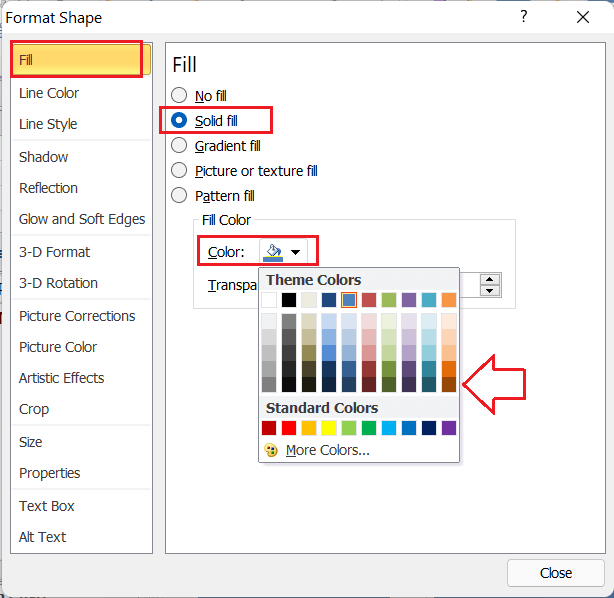
Task: Pick darkest orange shade in last row
Action: coord(449,385)
